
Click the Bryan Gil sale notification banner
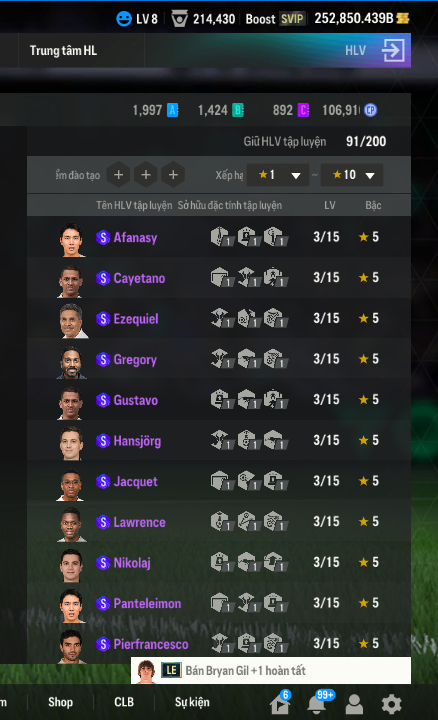(271, 670)
